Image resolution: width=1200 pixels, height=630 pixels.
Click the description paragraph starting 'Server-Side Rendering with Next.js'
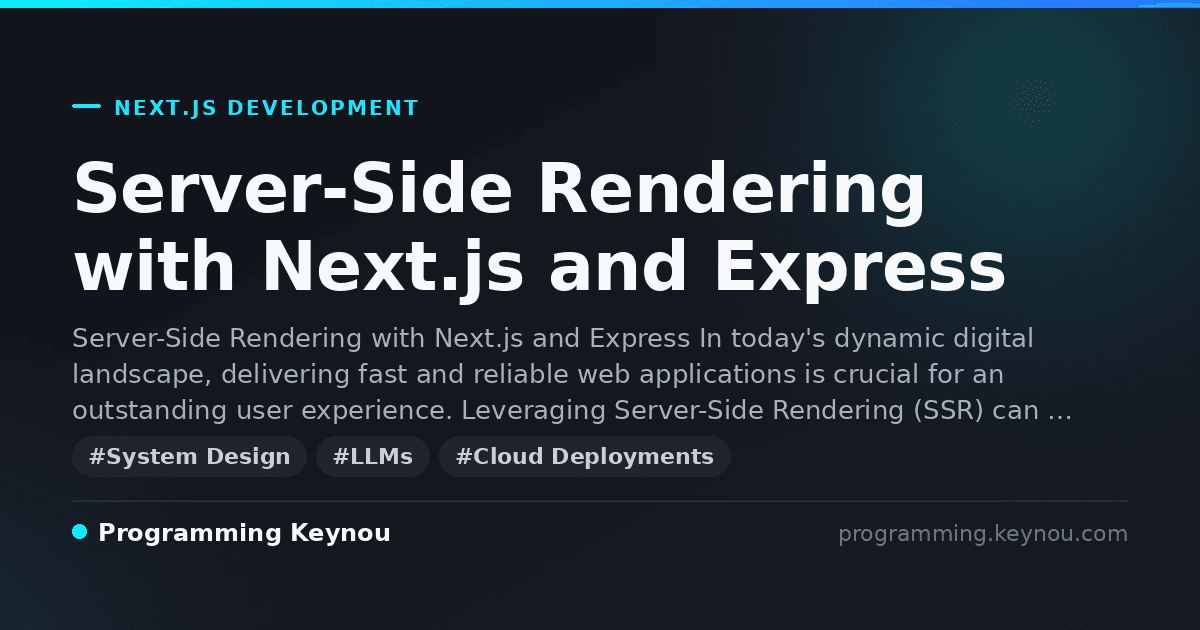coord(572,375)
